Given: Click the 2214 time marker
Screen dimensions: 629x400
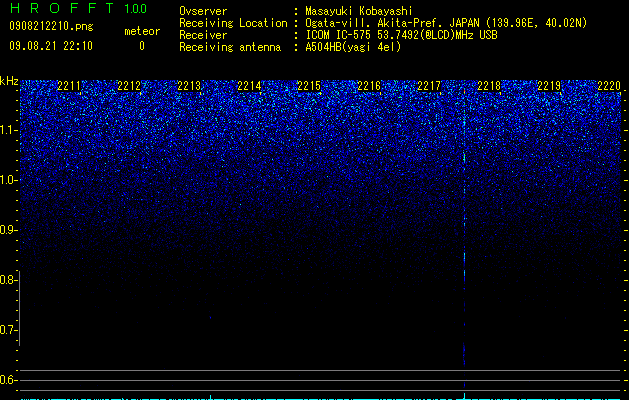Looking at the screenshot, I should click(x=249, y=86).
